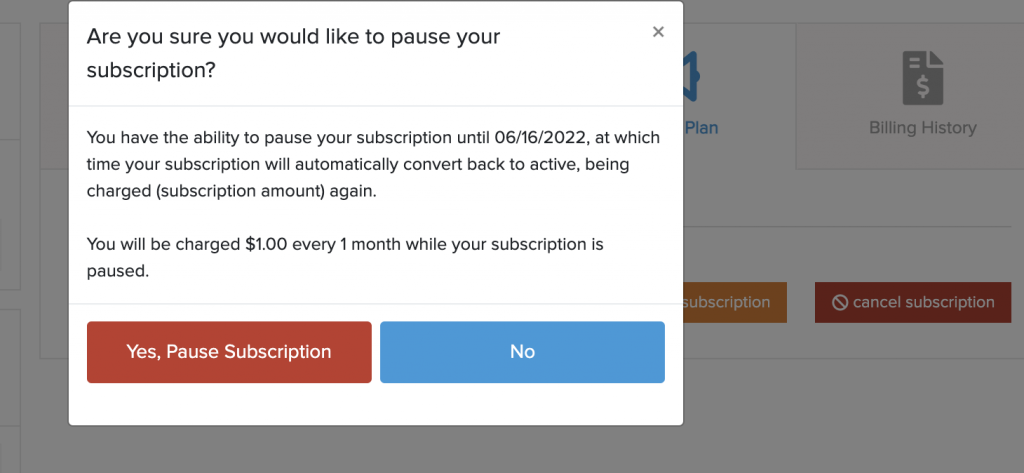
Task: Click empty dialog footer below the buttons
Action: 375,405
